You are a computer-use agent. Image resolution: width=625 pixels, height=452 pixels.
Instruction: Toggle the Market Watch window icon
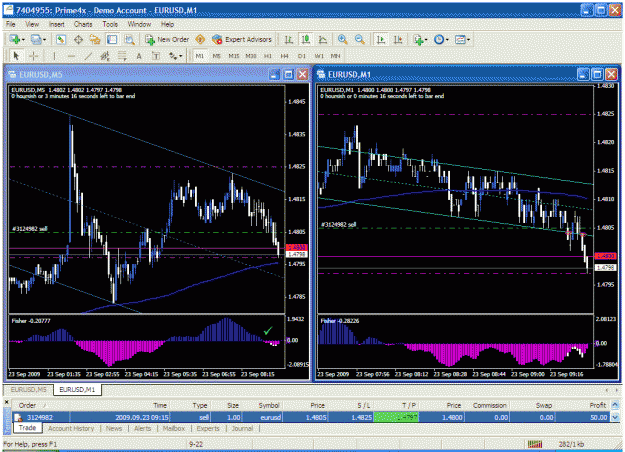click(61, 39)
